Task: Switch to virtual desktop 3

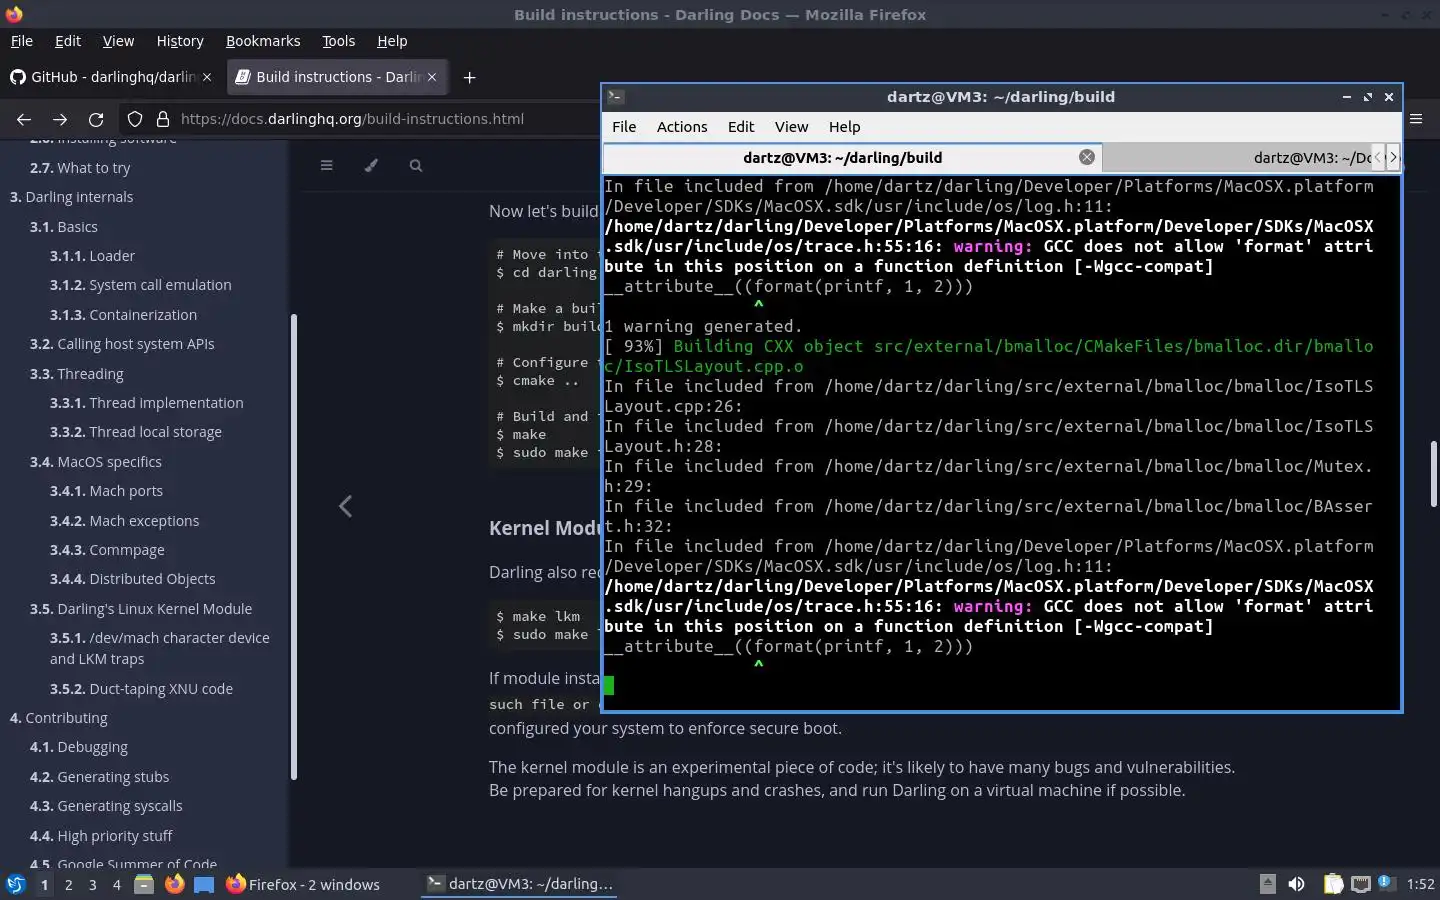Action: 93,884
